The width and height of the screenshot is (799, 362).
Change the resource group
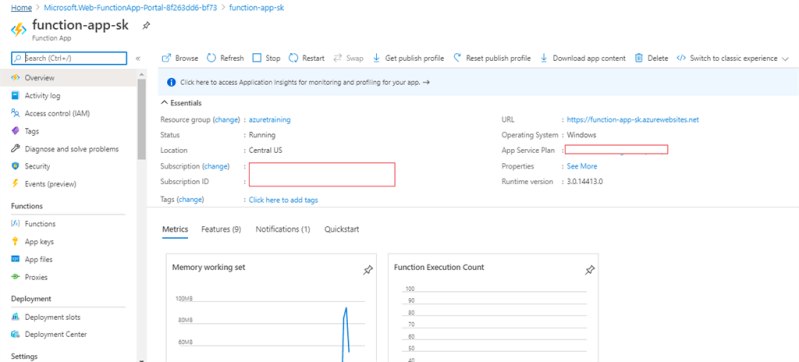tap(226, 120)
